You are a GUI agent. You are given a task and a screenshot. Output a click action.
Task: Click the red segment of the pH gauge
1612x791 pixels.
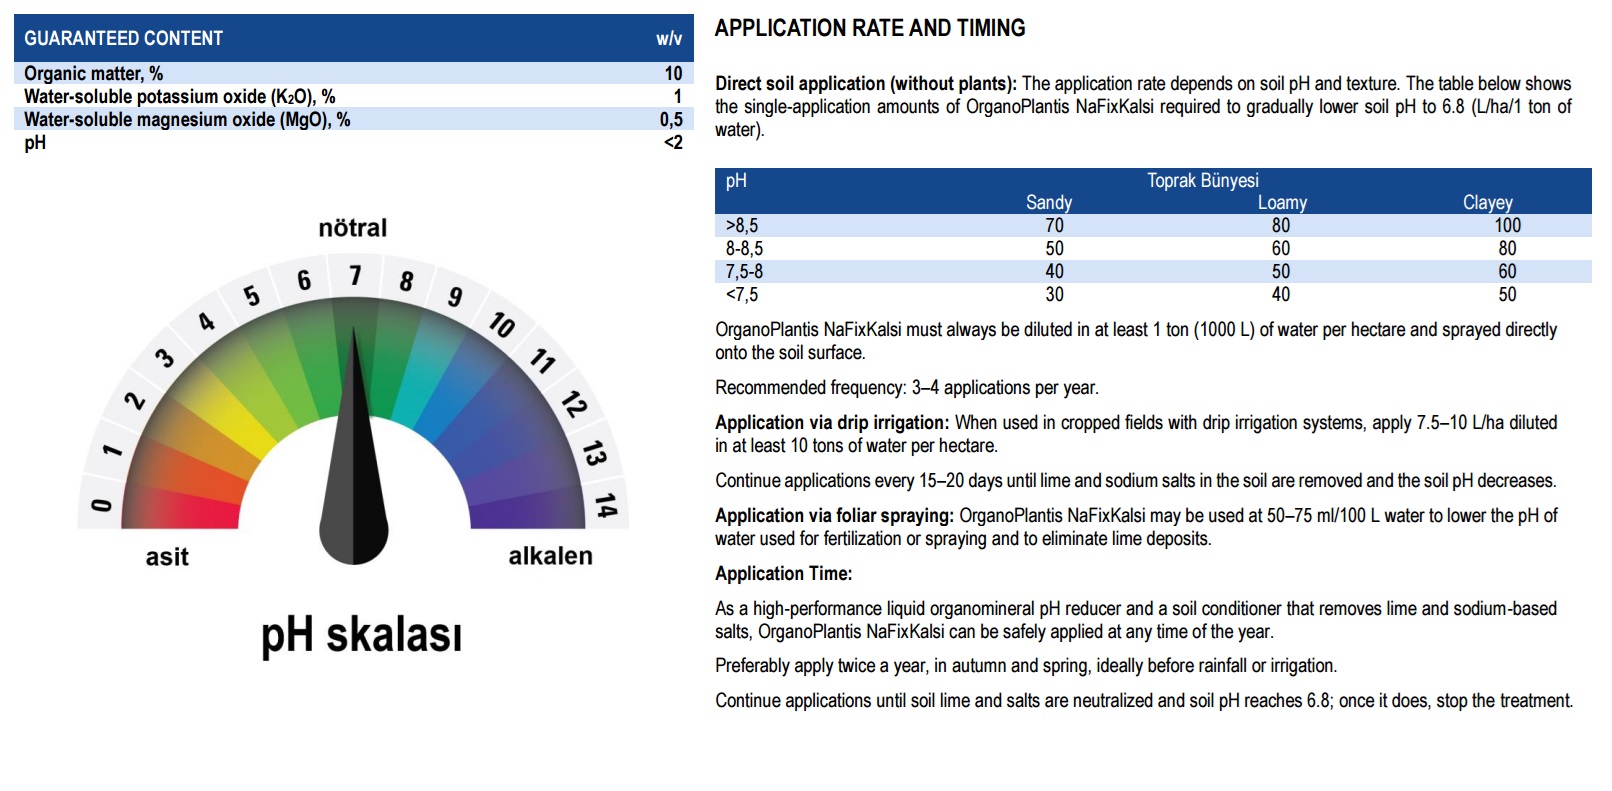click(x=180, y=505)
